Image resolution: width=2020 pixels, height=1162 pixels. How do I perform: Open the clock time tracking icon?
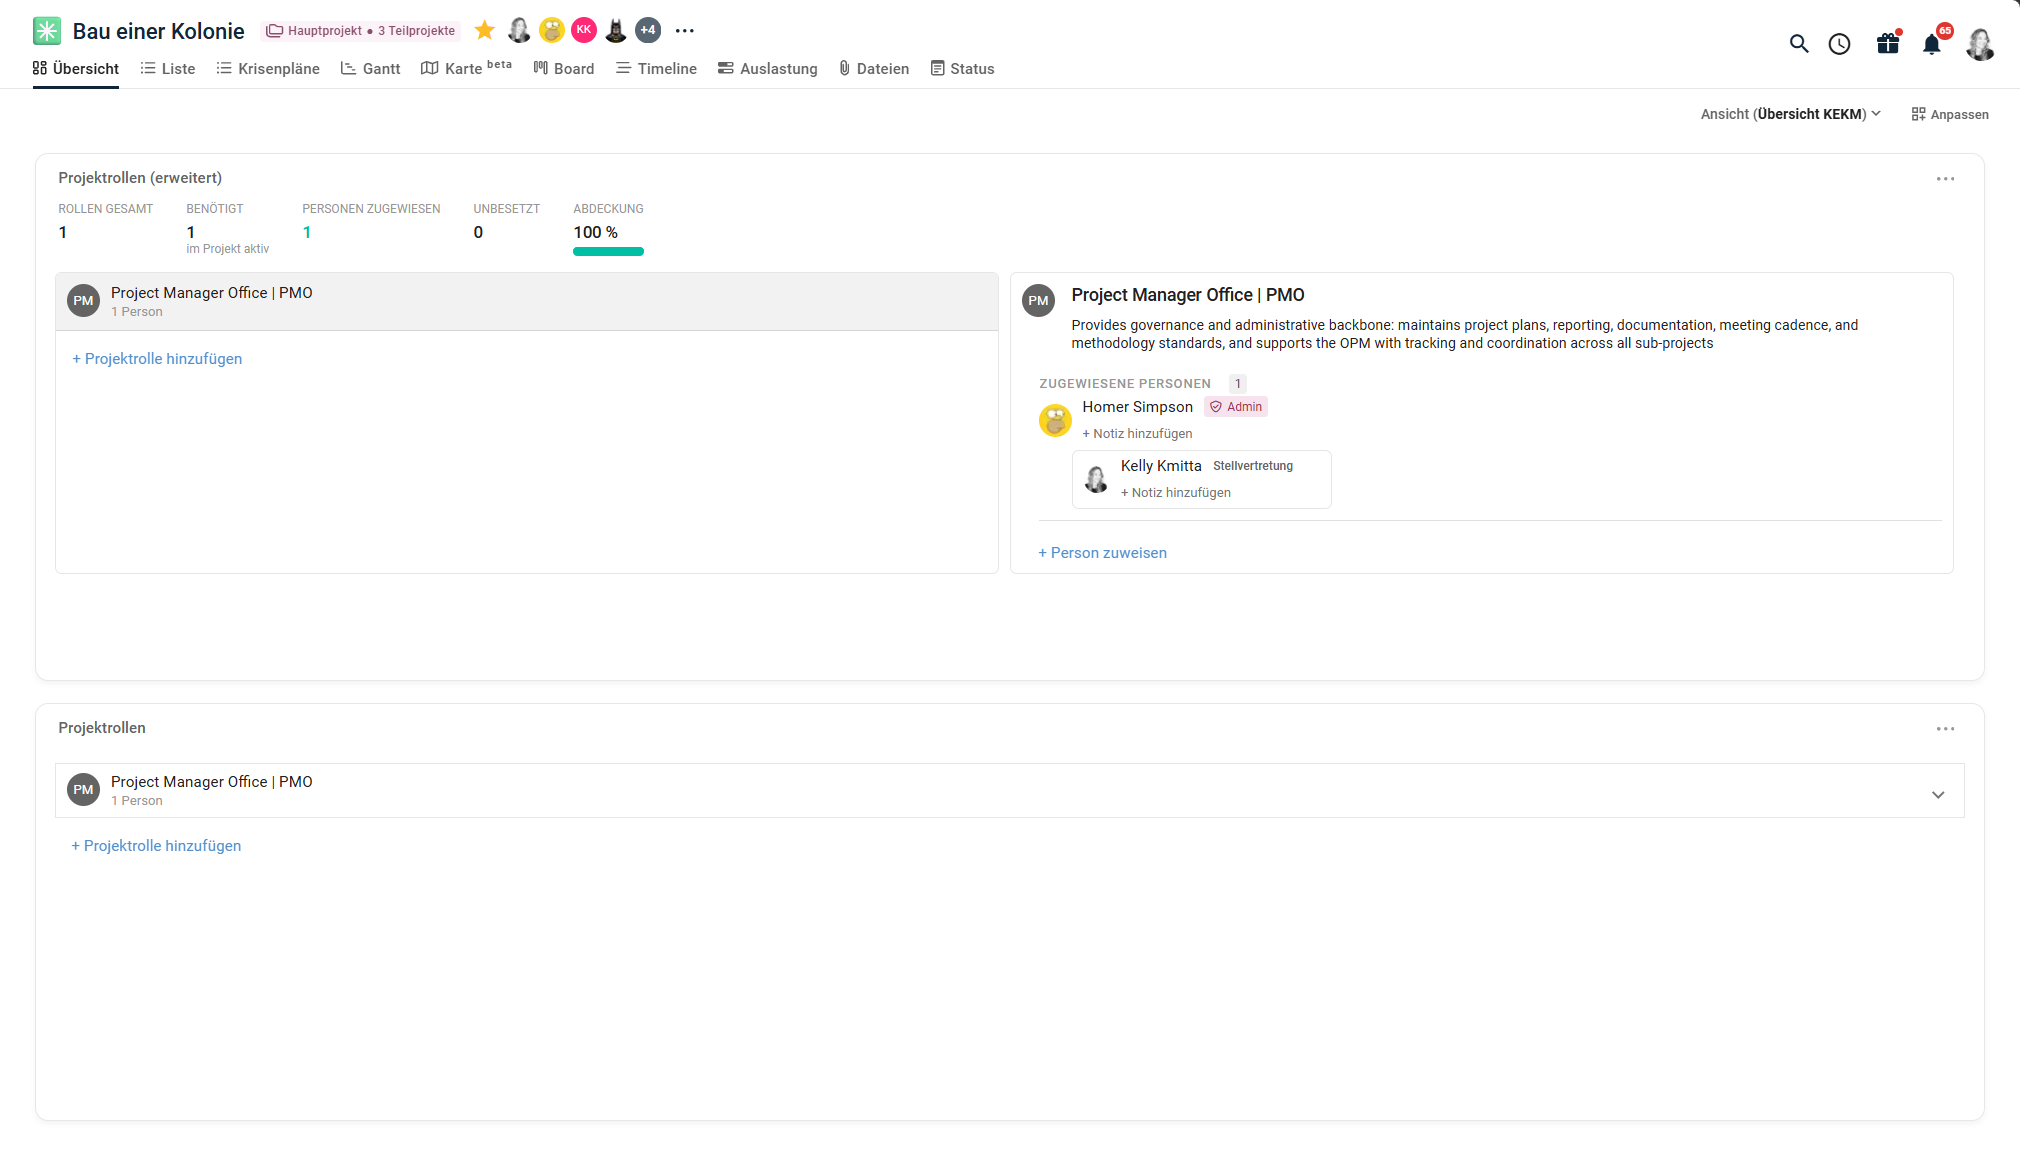(1839, 44)
